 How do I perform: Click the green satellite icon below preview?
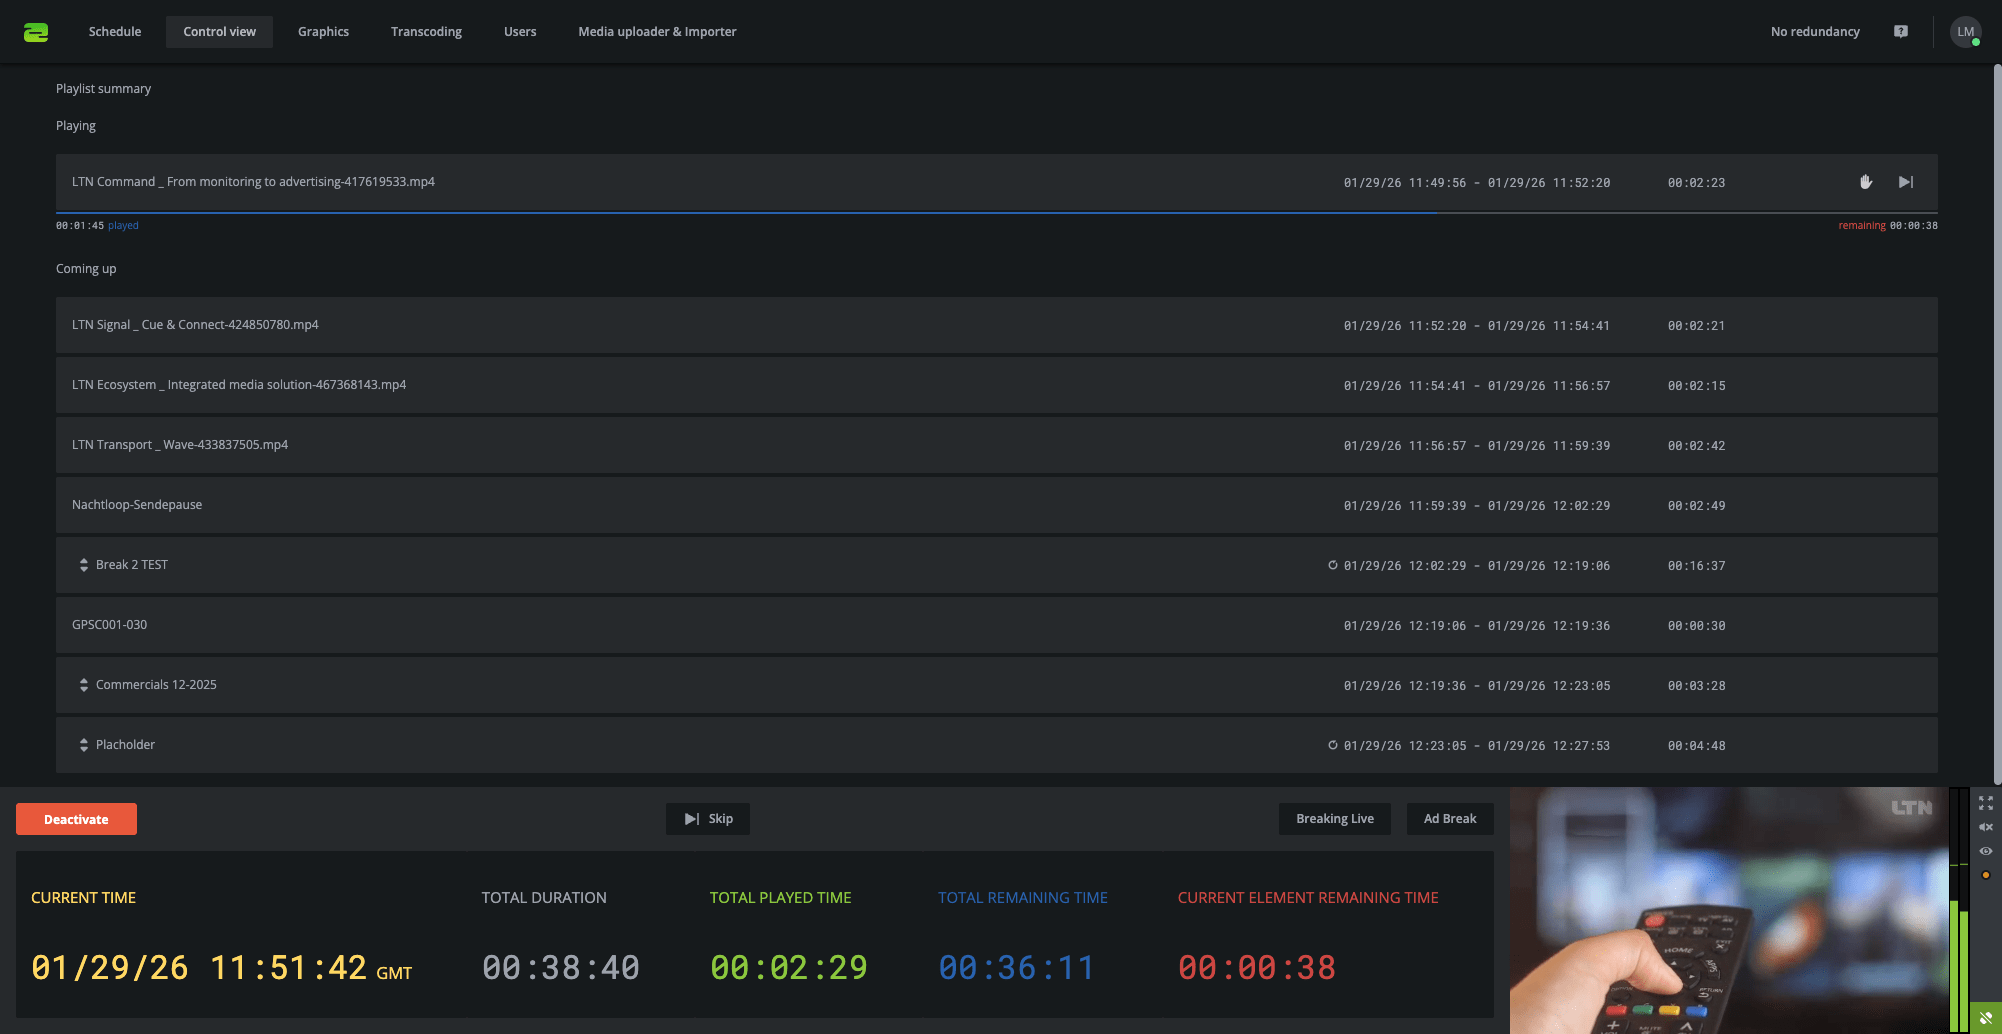1985,1018
